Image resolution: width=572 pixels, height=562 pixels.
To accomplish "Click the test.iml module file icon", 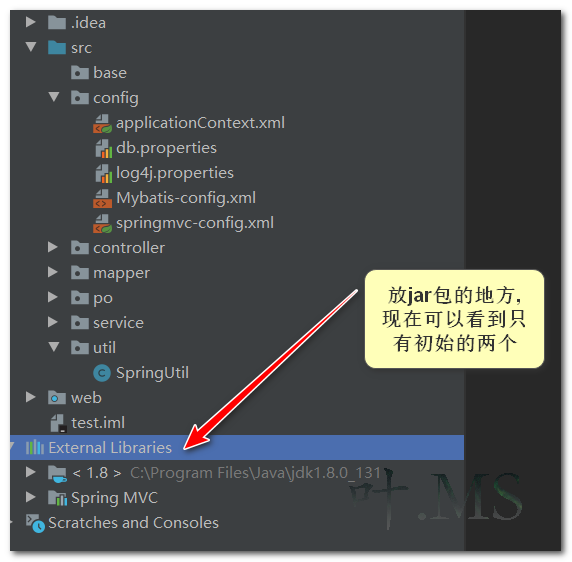I will pos(58,423).
